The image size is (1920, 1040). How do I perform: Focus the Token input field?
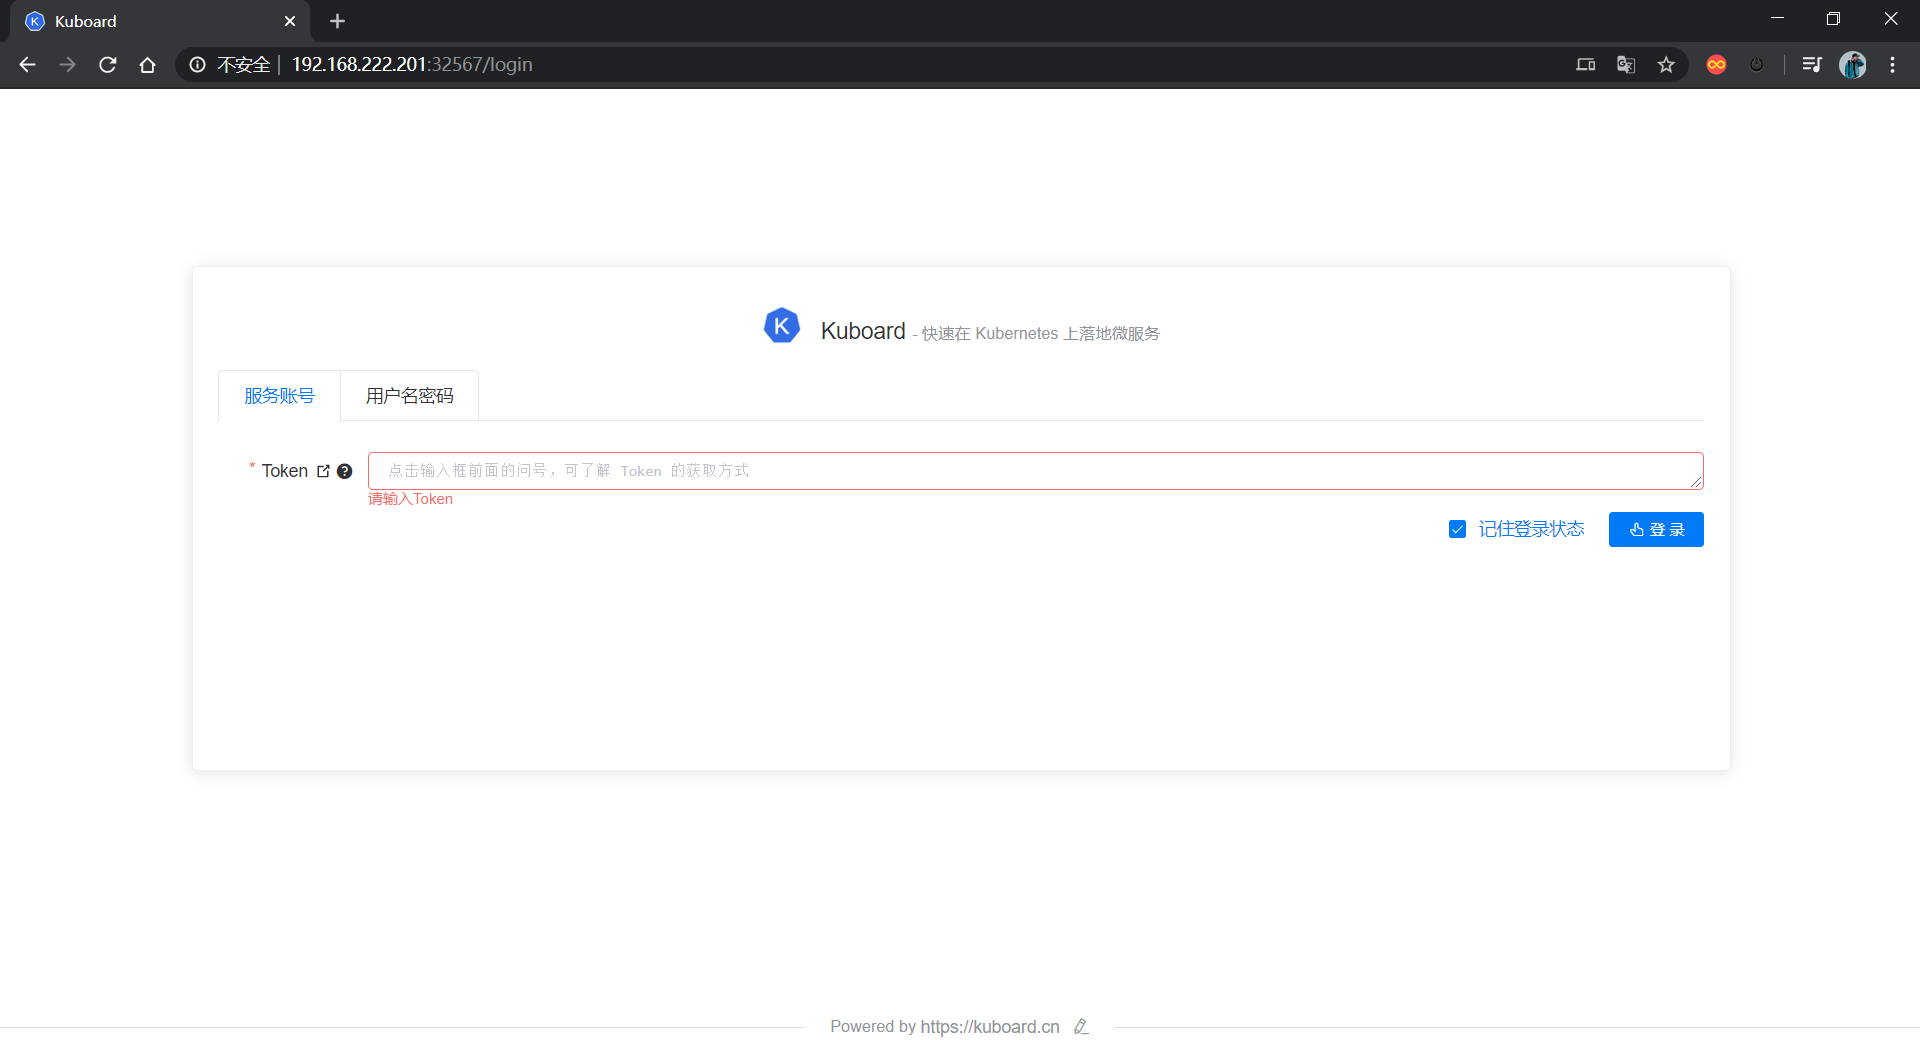[1035, 471]
